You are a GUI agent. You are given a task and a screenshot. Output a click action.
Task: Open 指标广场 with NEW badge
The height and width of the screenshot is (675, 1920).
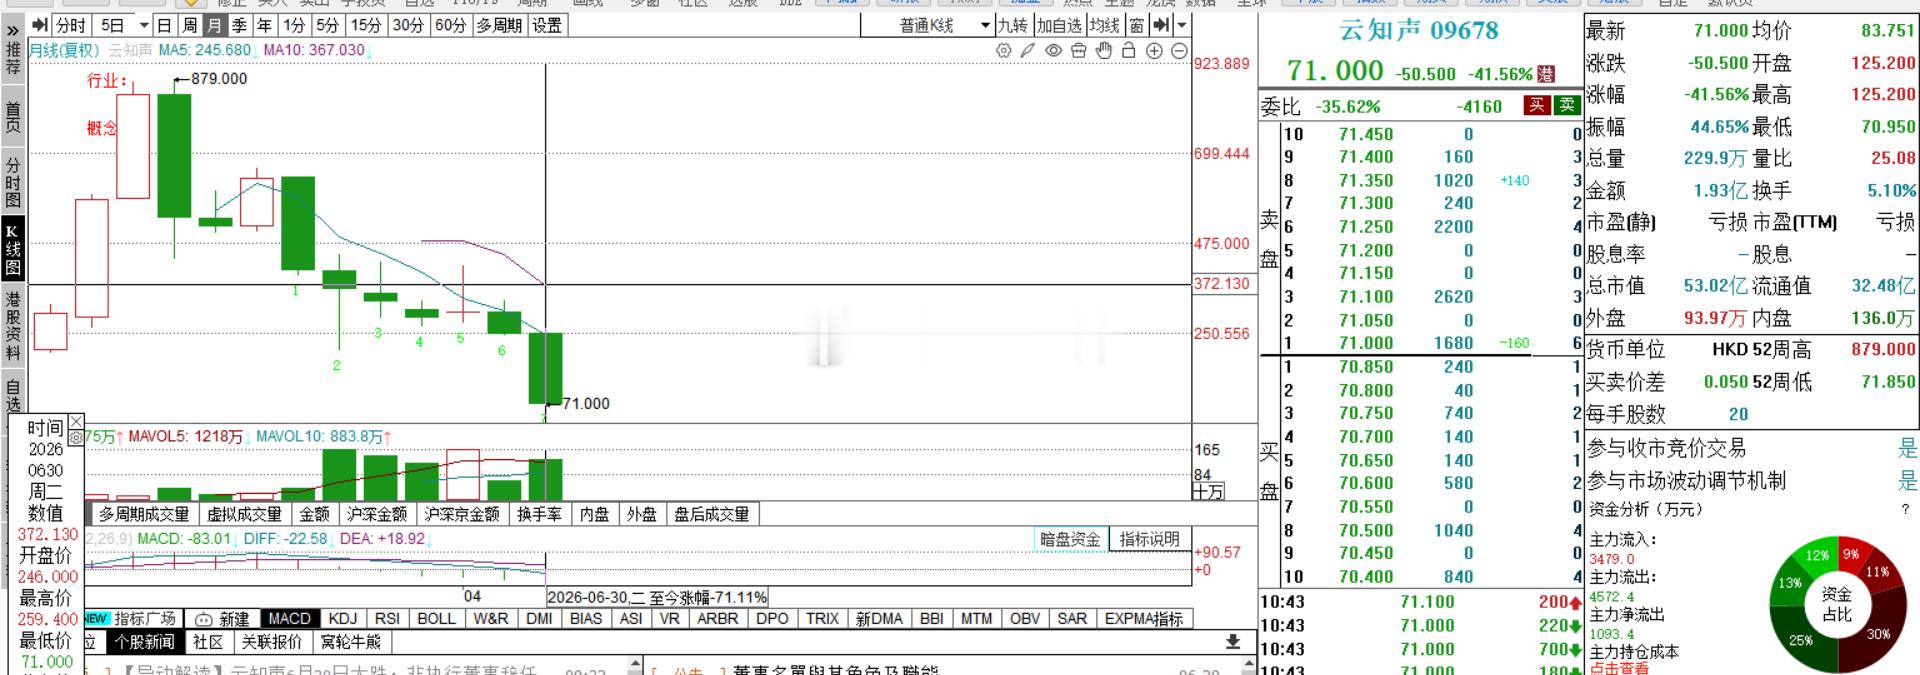(x=132, y=619)
